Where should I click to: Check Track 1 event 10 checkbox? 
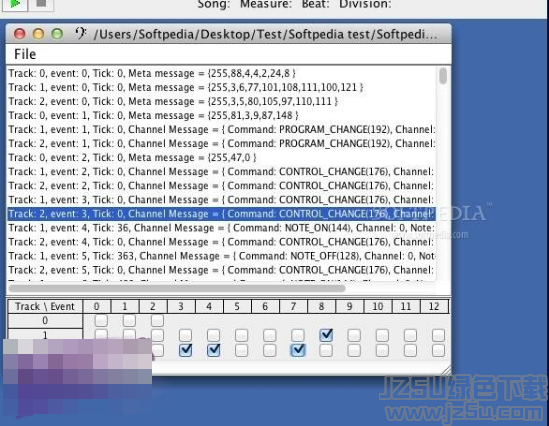pos(382,335)
